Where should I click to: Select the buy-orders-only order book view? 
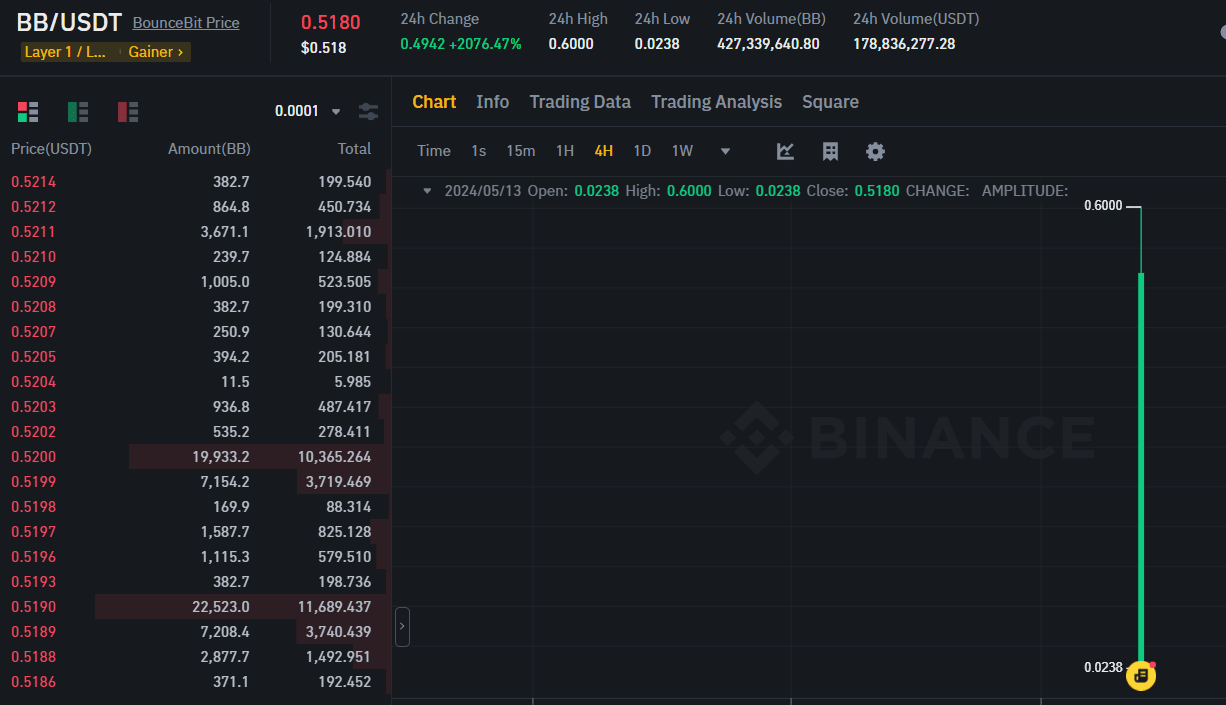coord(78,112)
